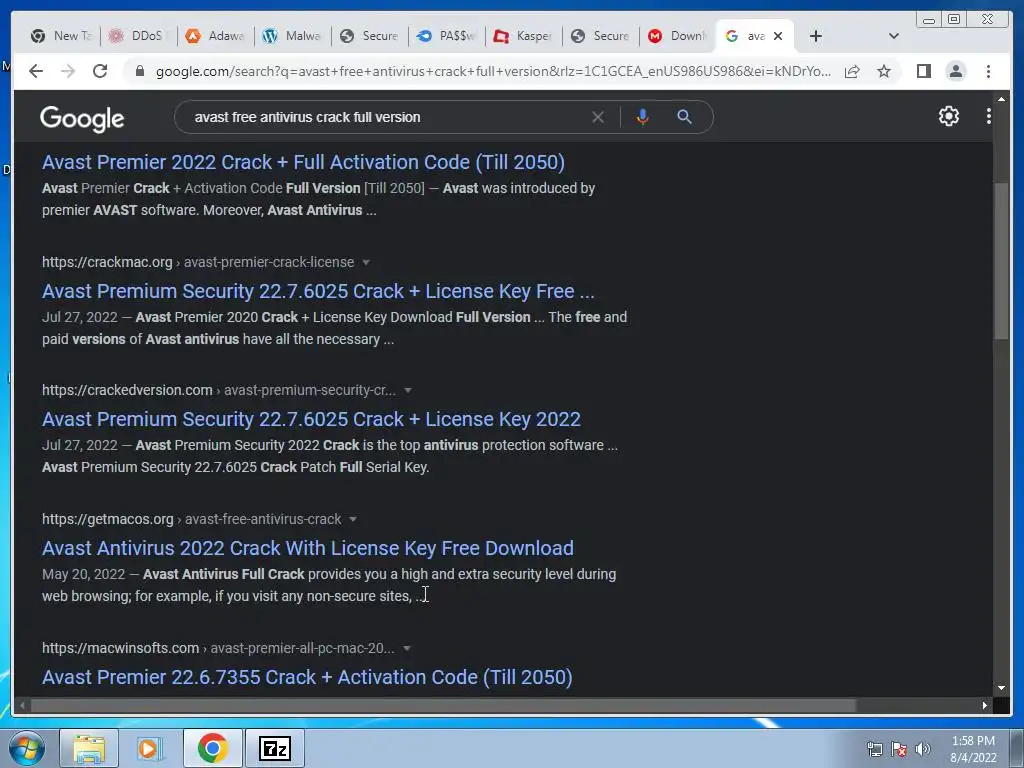Switch to the PA$$w tab
This screenshot has width=1024, height=768.
pos(447,36)
